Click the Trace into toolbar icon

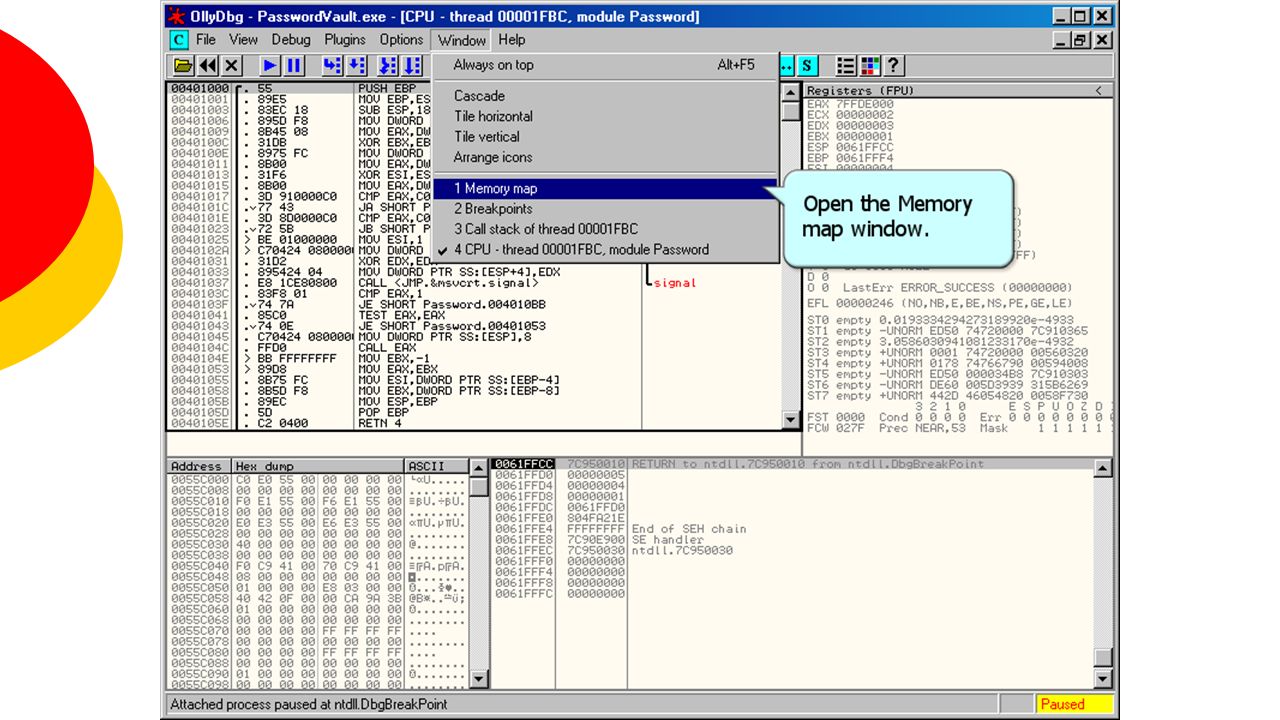386,66
